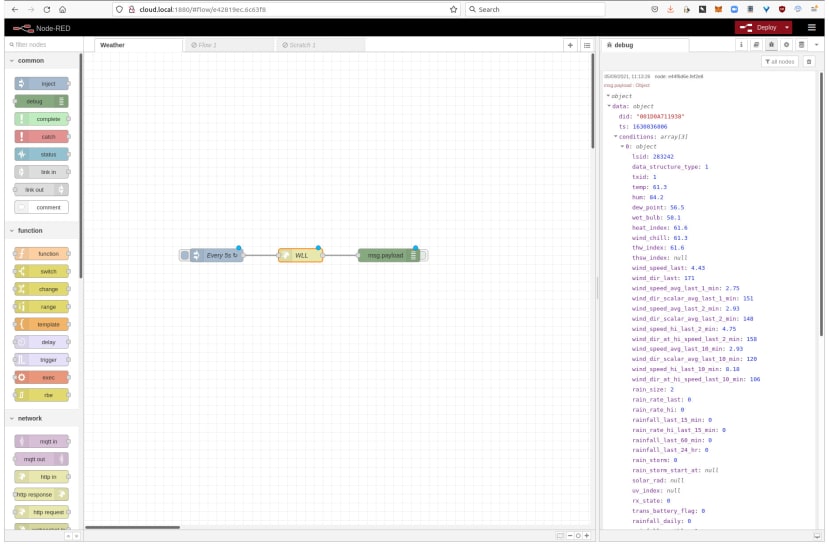Screen dimensions: 829x546
Task: Click the browser address bar
Action: [x=285, y=10]
